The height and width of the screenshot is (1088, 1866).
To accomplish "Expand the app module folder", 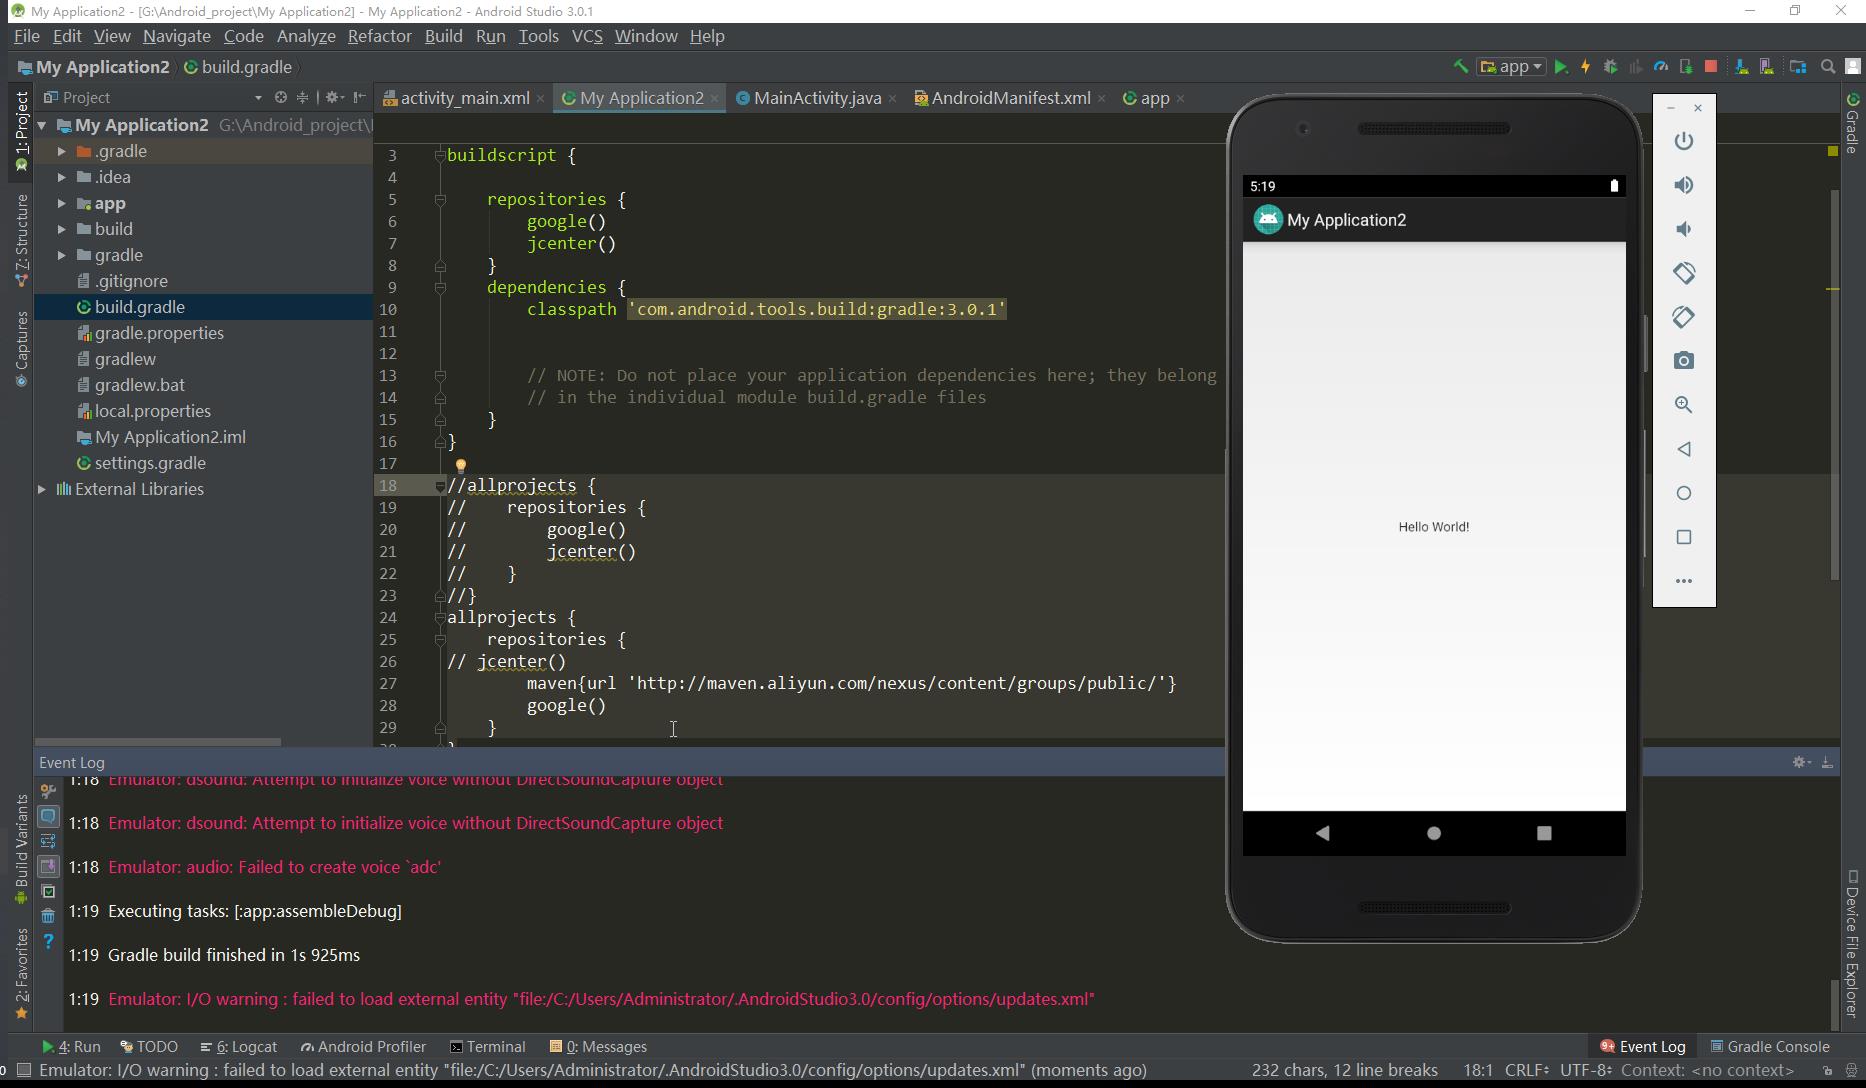I will pyautogui.click(x=62, y=203).
